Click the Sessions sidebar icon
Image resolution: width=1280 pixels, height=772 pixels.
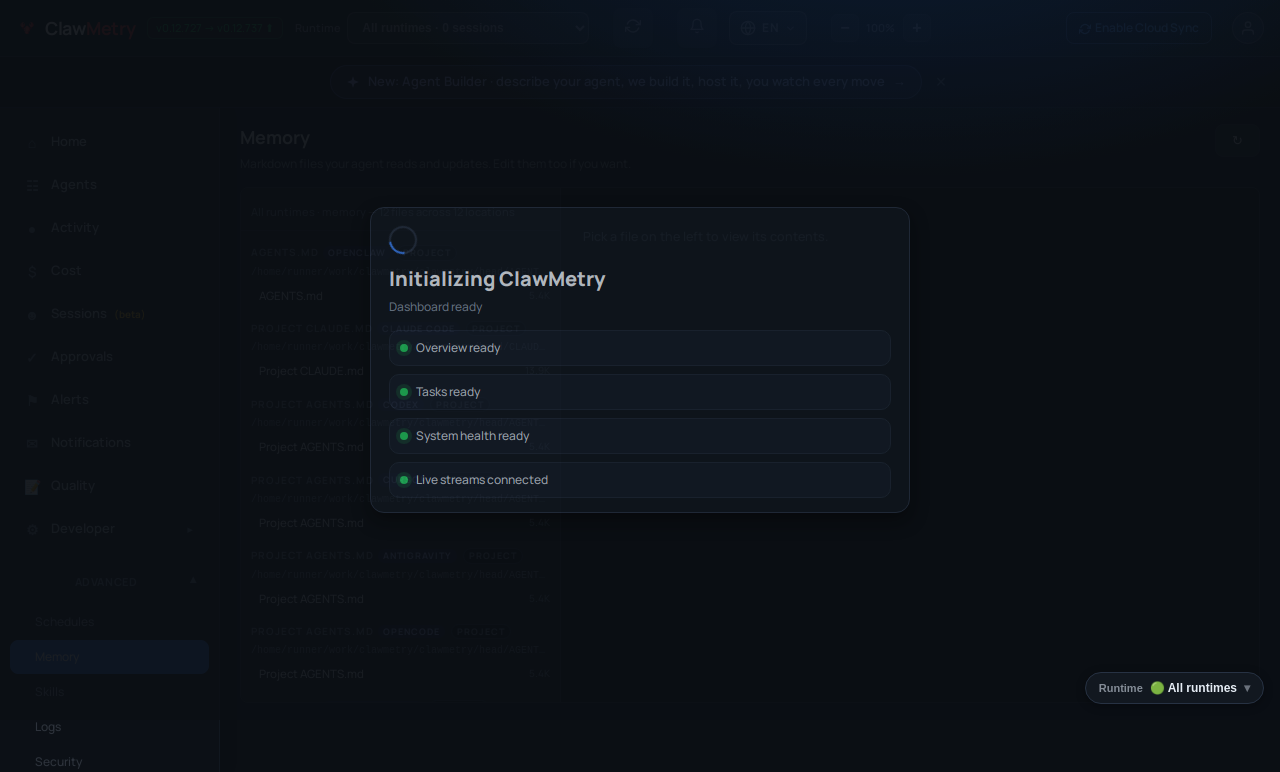(32, 314)
